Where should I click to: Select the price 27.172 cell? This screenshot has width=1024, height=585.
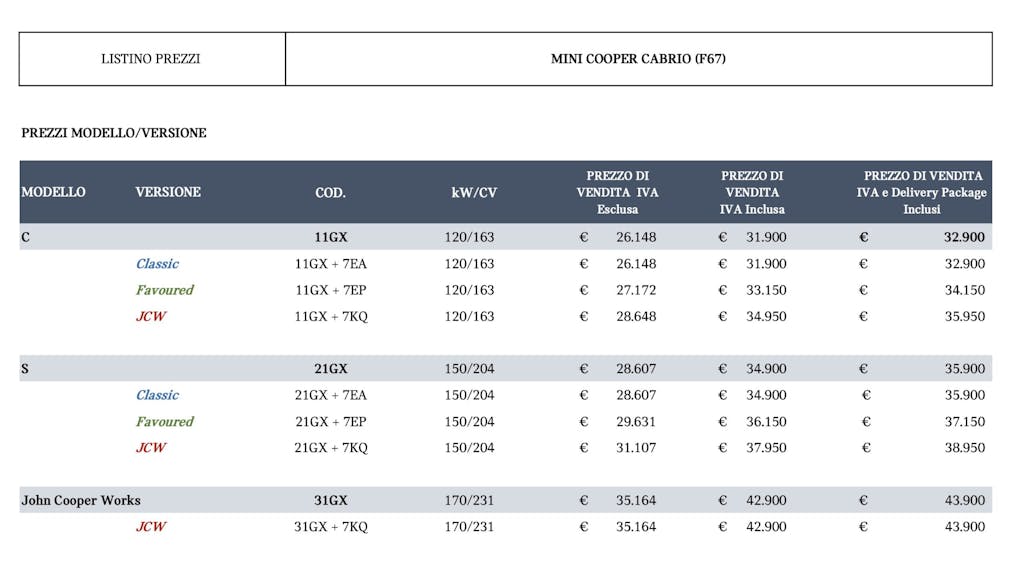coord(636,290)
